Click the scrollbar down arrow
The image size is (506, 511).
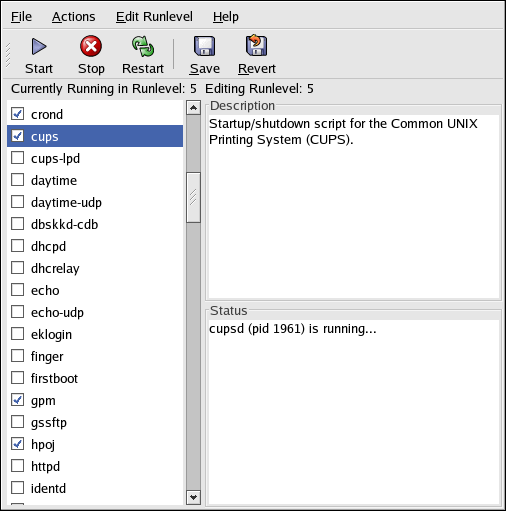pyautogui.click(x=193, y=497)
